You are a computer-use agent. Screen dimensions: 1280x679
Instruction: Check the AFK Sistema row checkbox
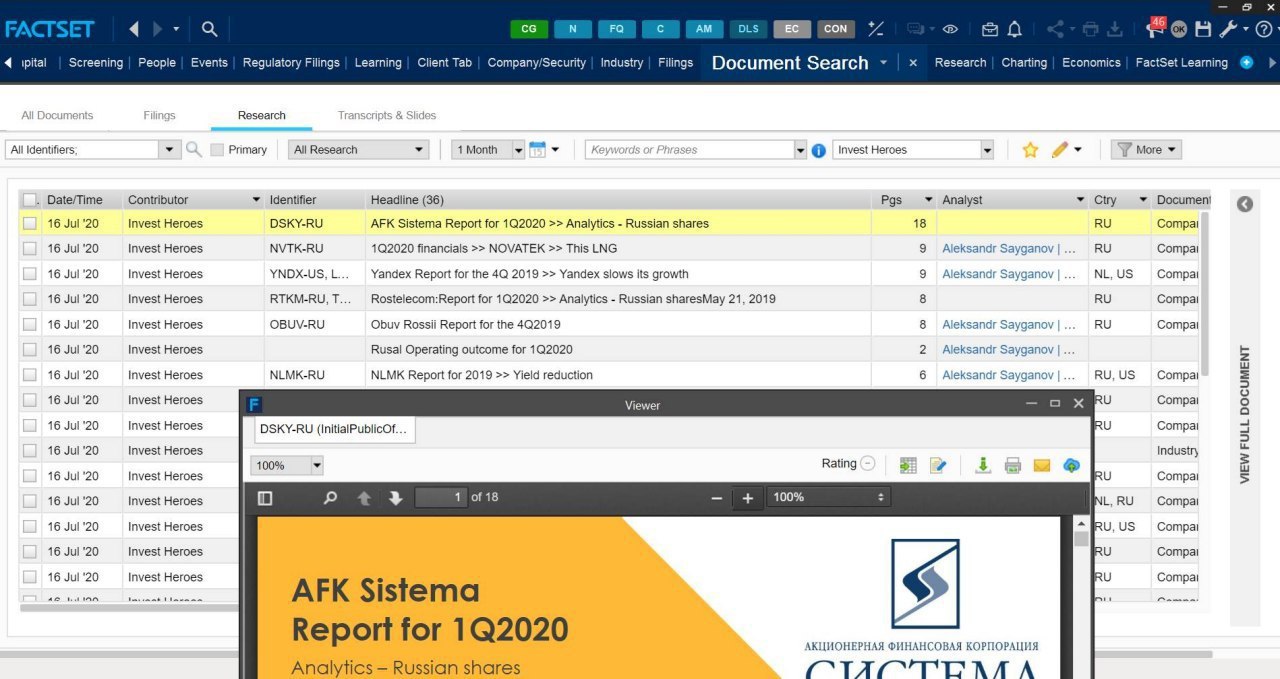click(x=30, y=224)
